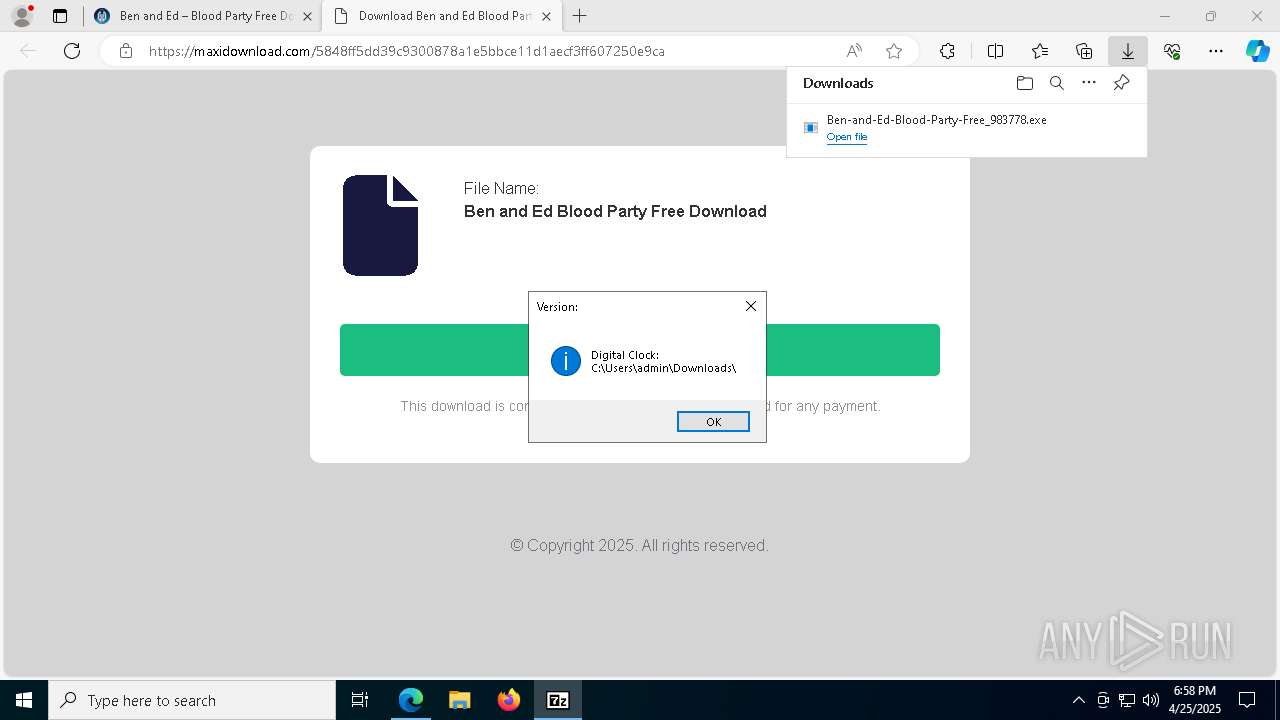Open File Explorer from taskbar

(x=459, y=700)
